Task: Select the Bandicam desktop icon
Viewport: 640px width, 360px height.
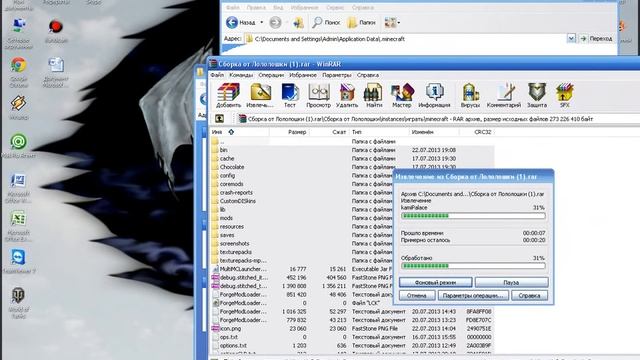Action: 56,31
